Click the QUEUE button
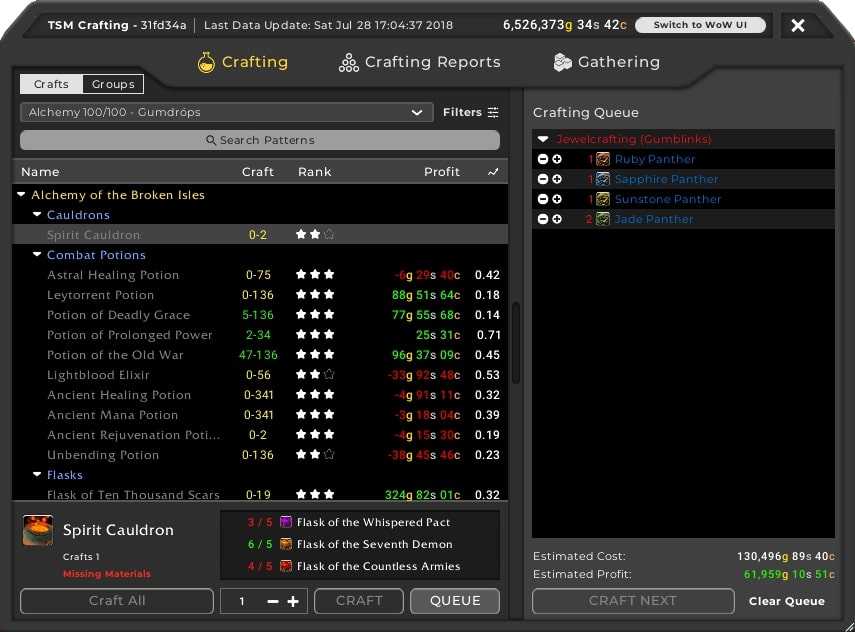Image resolution: width=855 pixels, height=632 pixels. pyautogui.click(x=455, y=601)
